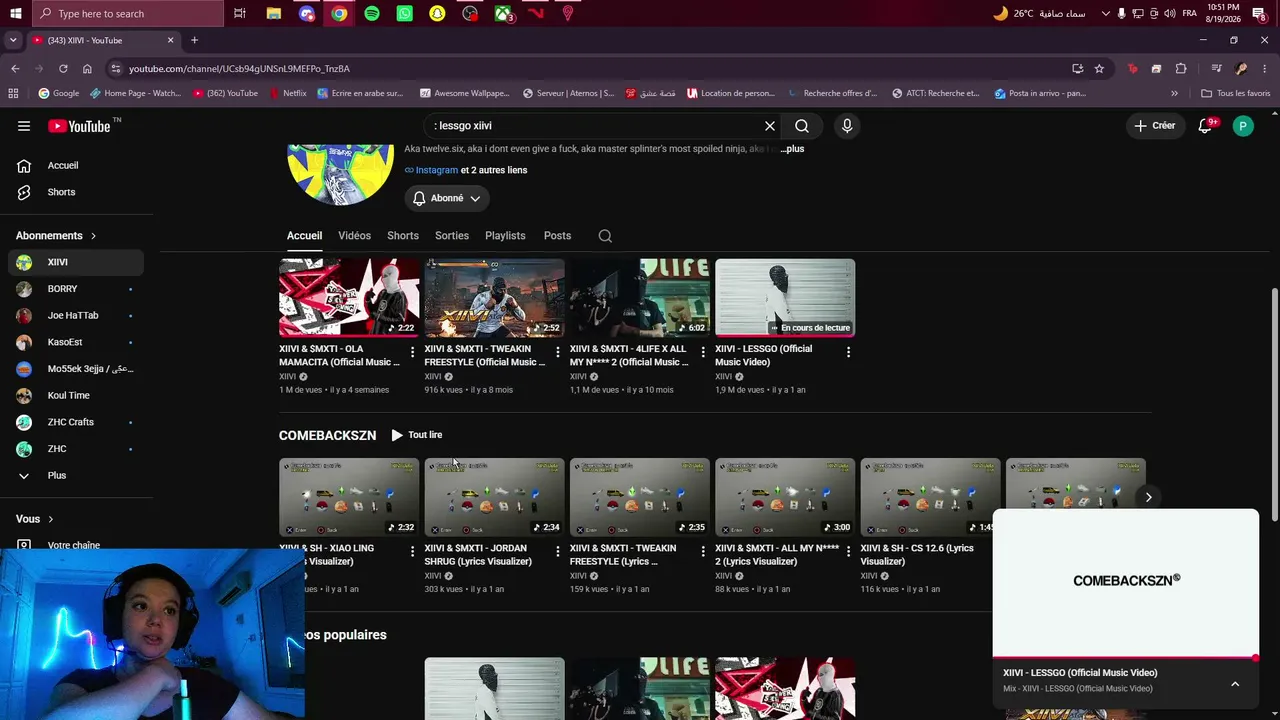Play all COMEBACKSZN with Tout lire
Viewport: 1280px width, 720px height.
[417, 435]
